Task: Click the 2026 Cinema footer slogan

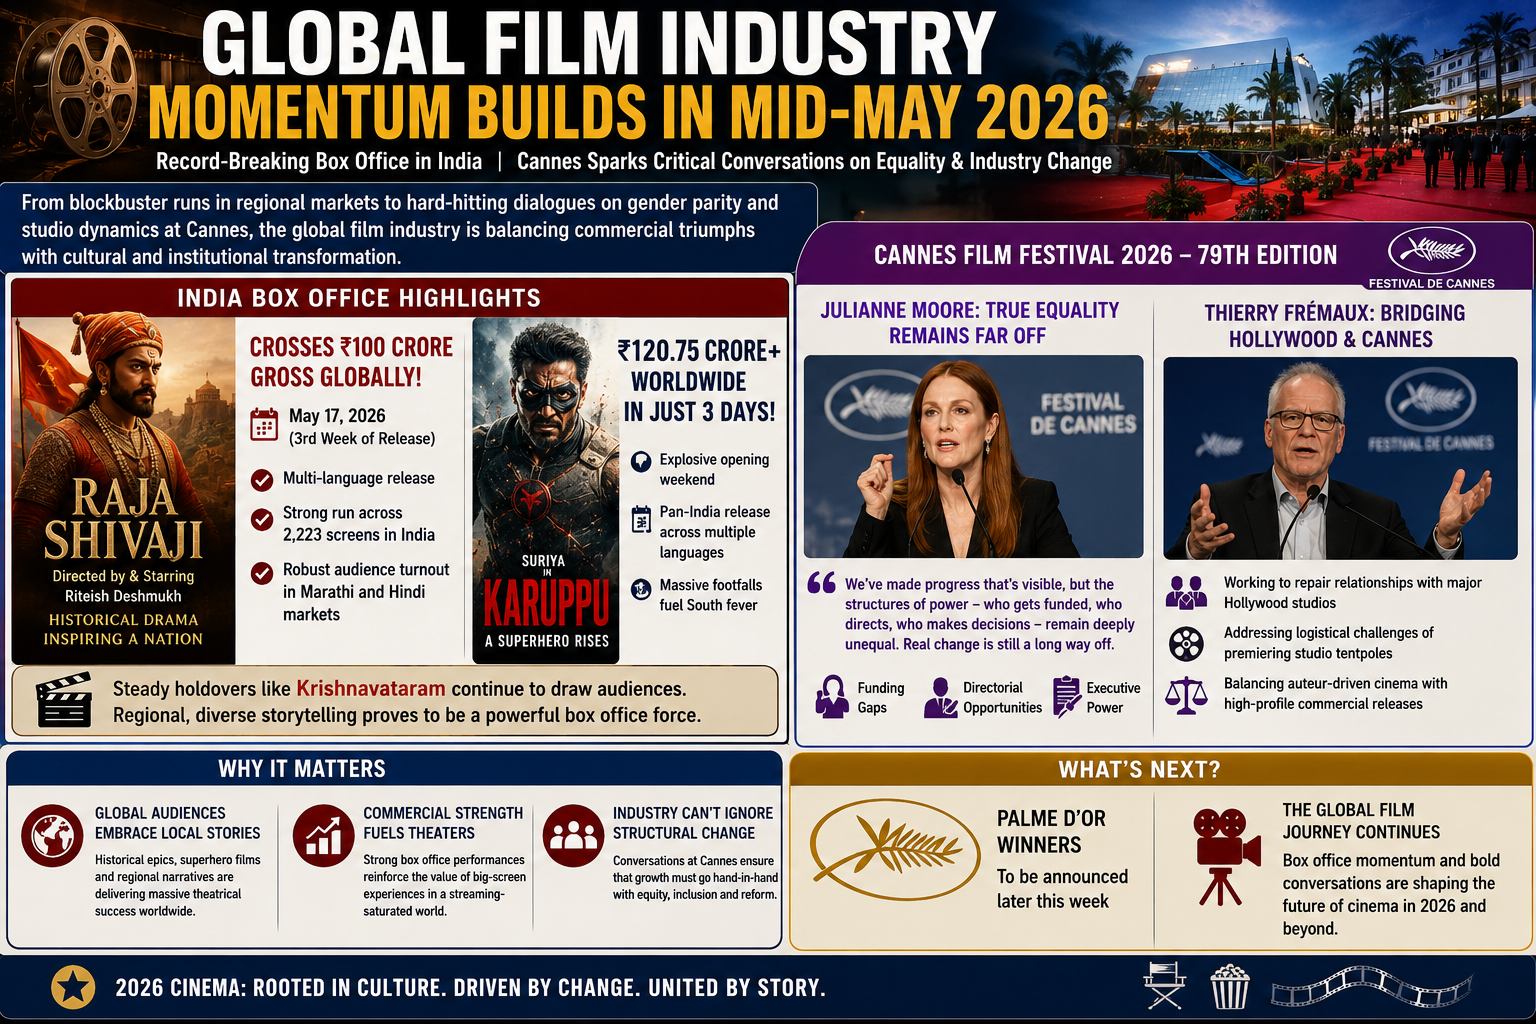Action: 470,988
